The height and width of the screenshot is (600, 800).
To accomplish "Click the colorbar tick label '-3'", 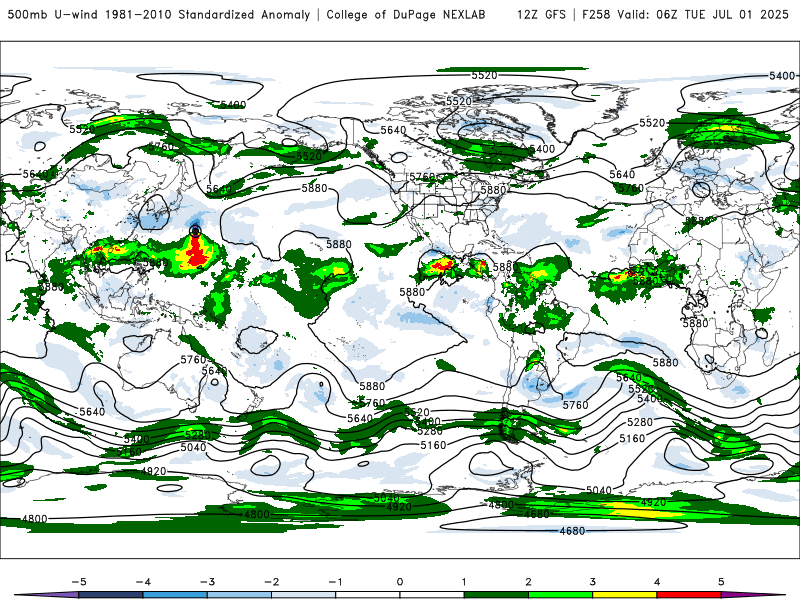I will tap(207, 582).
